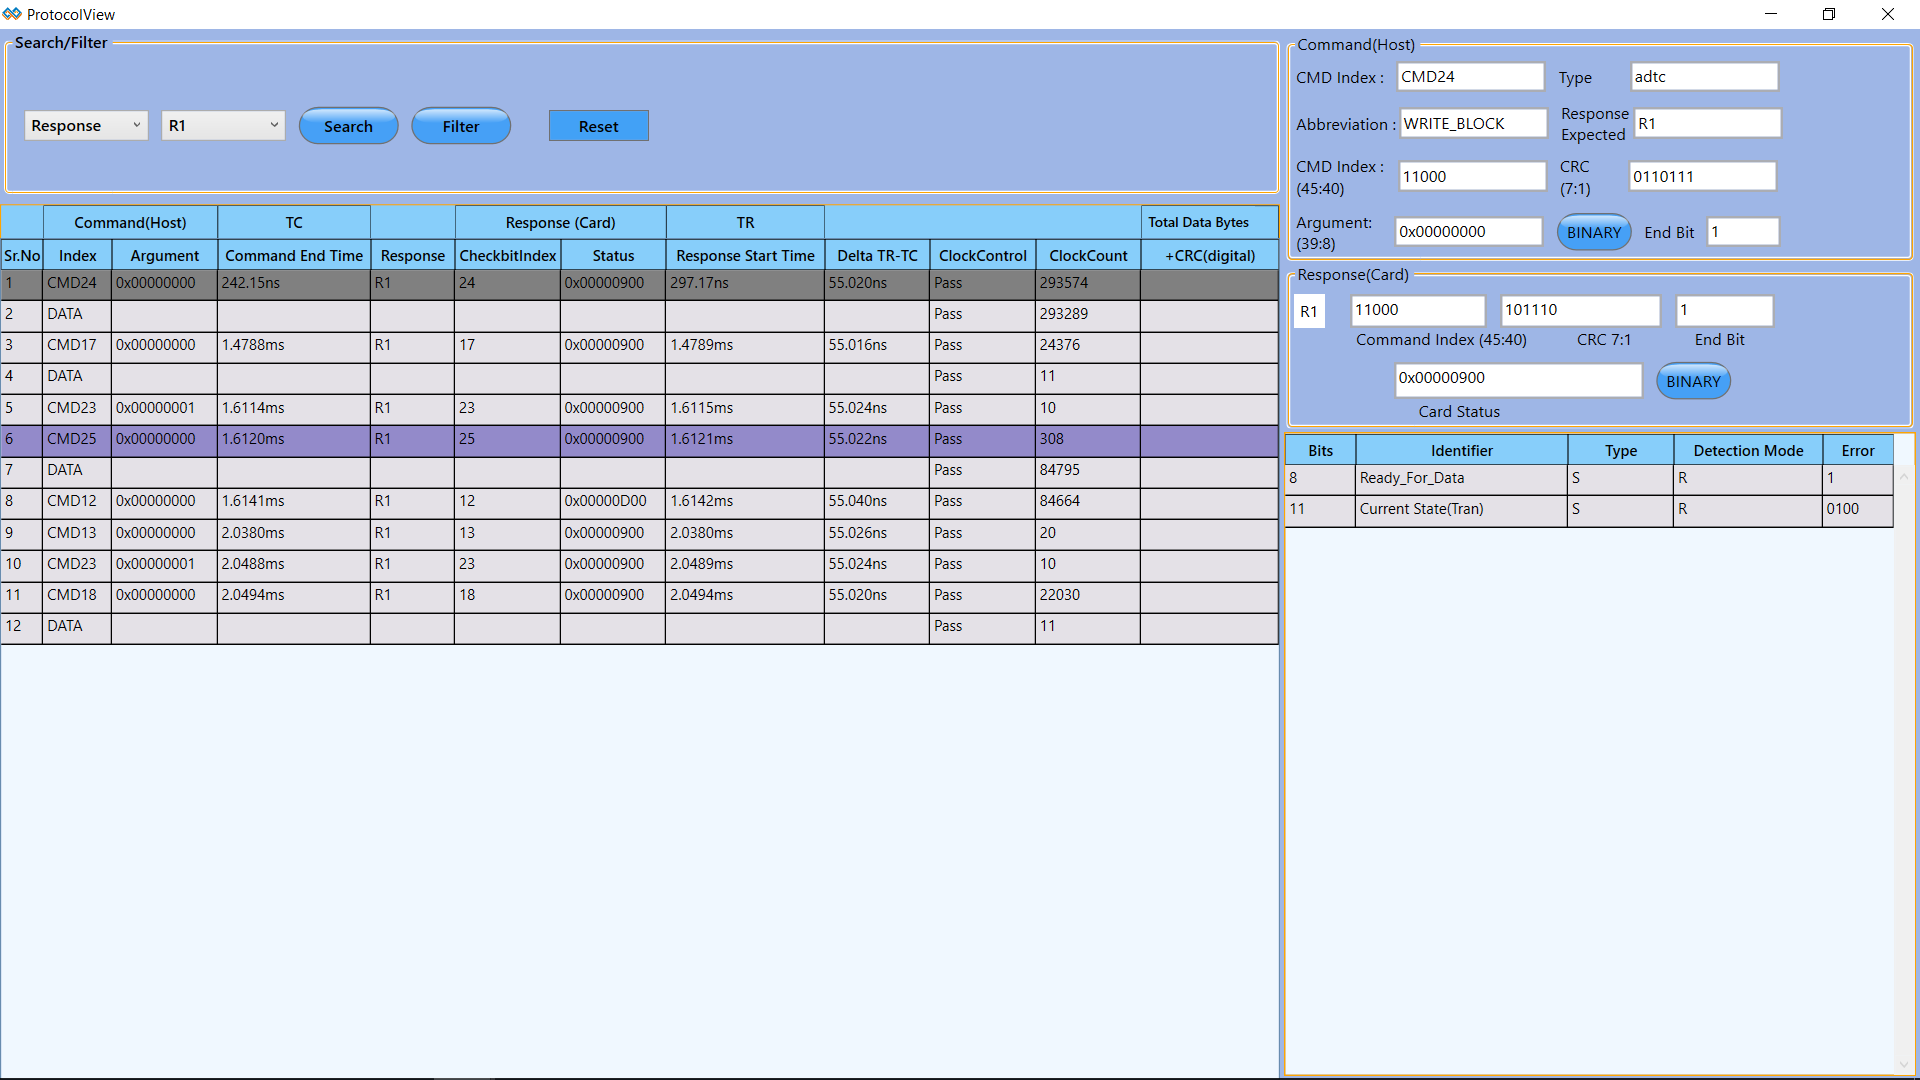Open the Response search type dropdown

[86, 126]
